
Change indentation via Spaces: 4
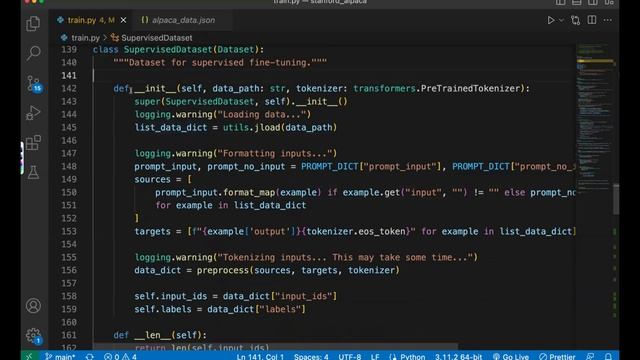[x=311, y=356]
